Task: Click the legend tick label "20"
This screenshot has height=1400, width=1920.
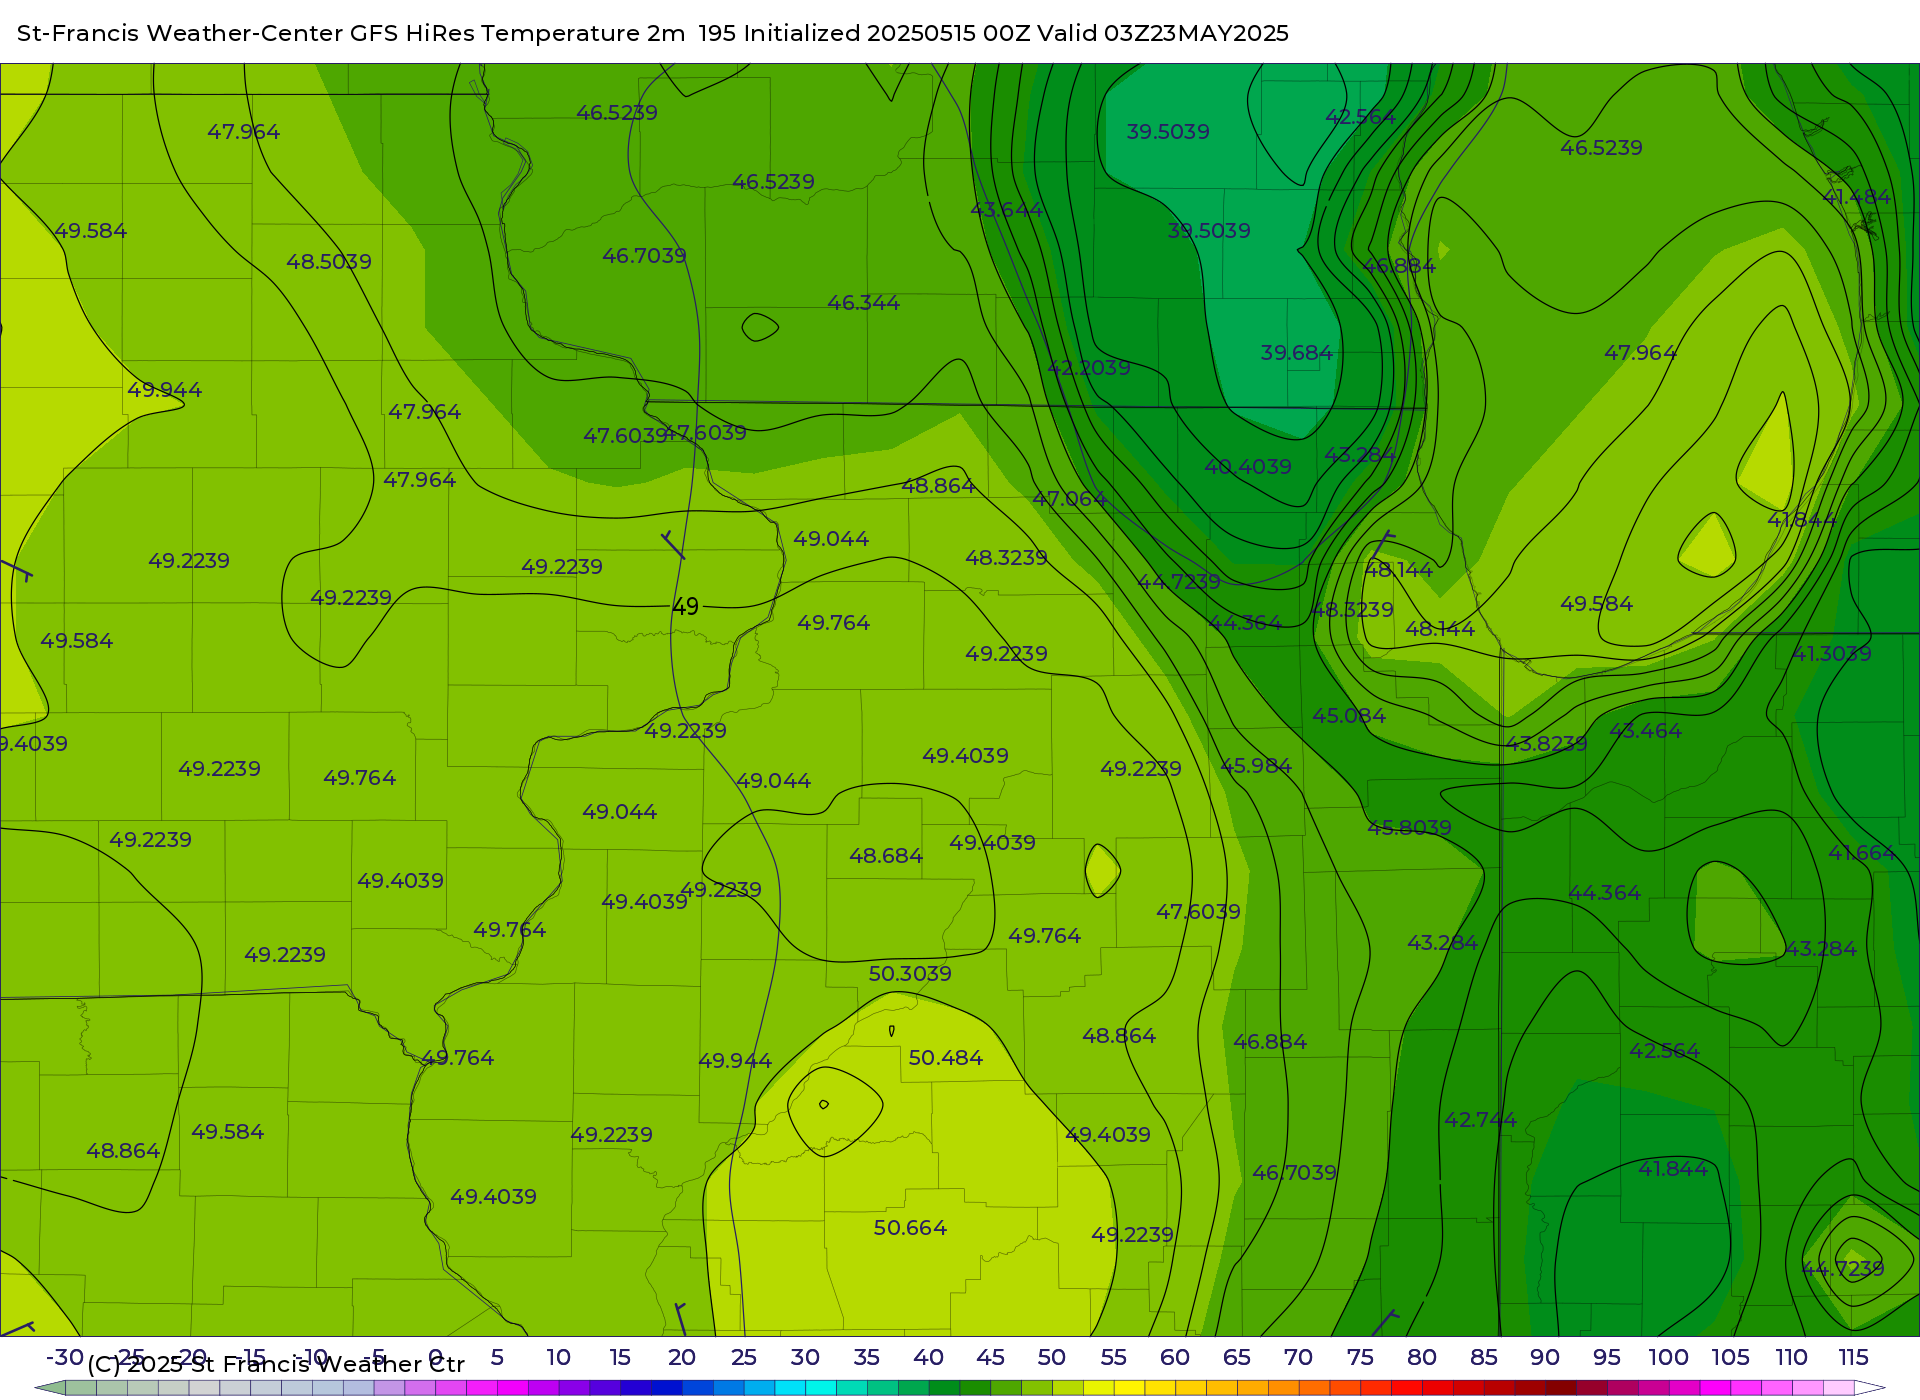Action: click(682, 1357)
